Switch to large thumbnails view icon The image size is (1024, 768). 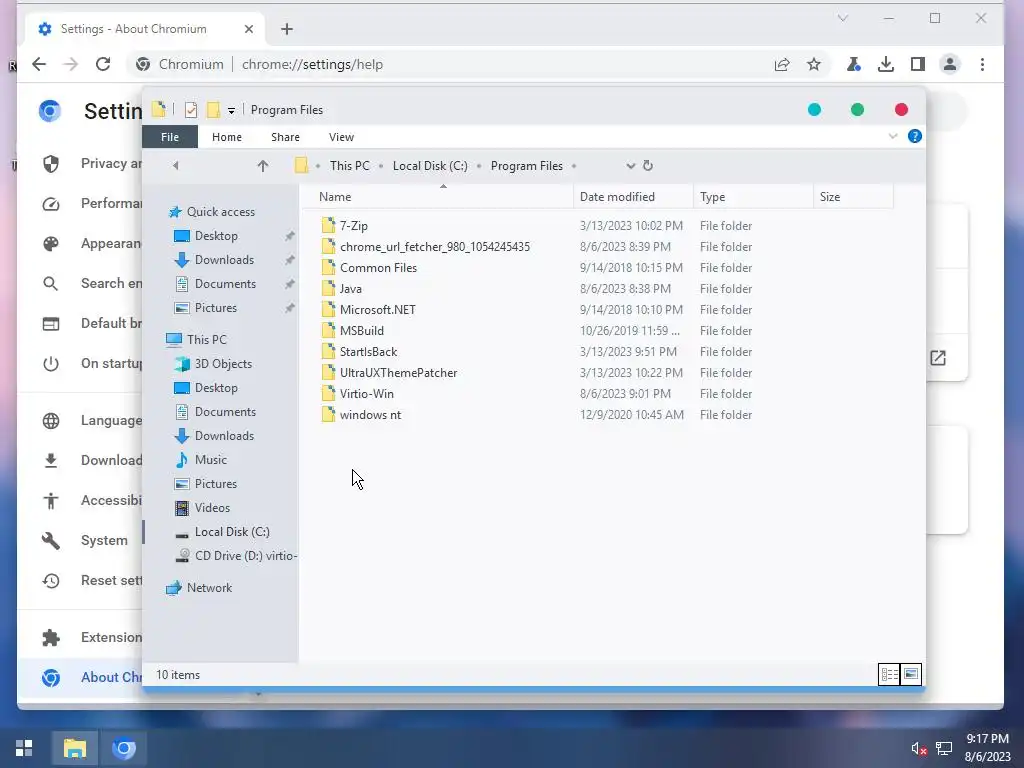(x=911, y=674)
